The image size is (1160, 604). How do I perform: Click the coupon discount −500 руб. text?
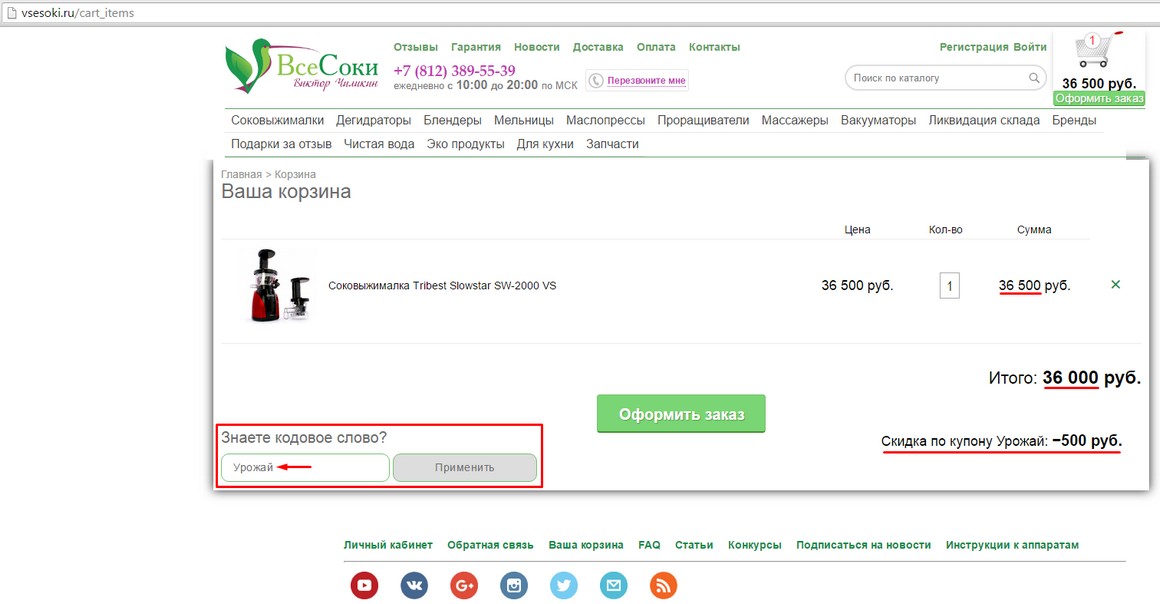1086,440
